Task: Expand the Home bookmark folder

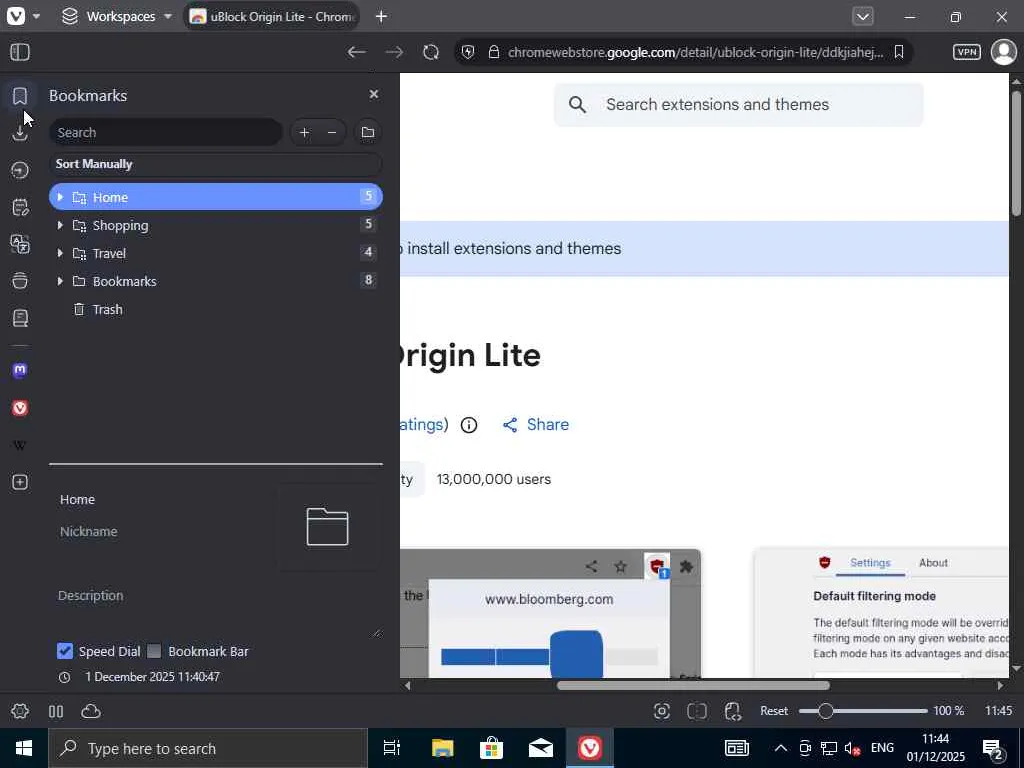Action: coord(60,197)
